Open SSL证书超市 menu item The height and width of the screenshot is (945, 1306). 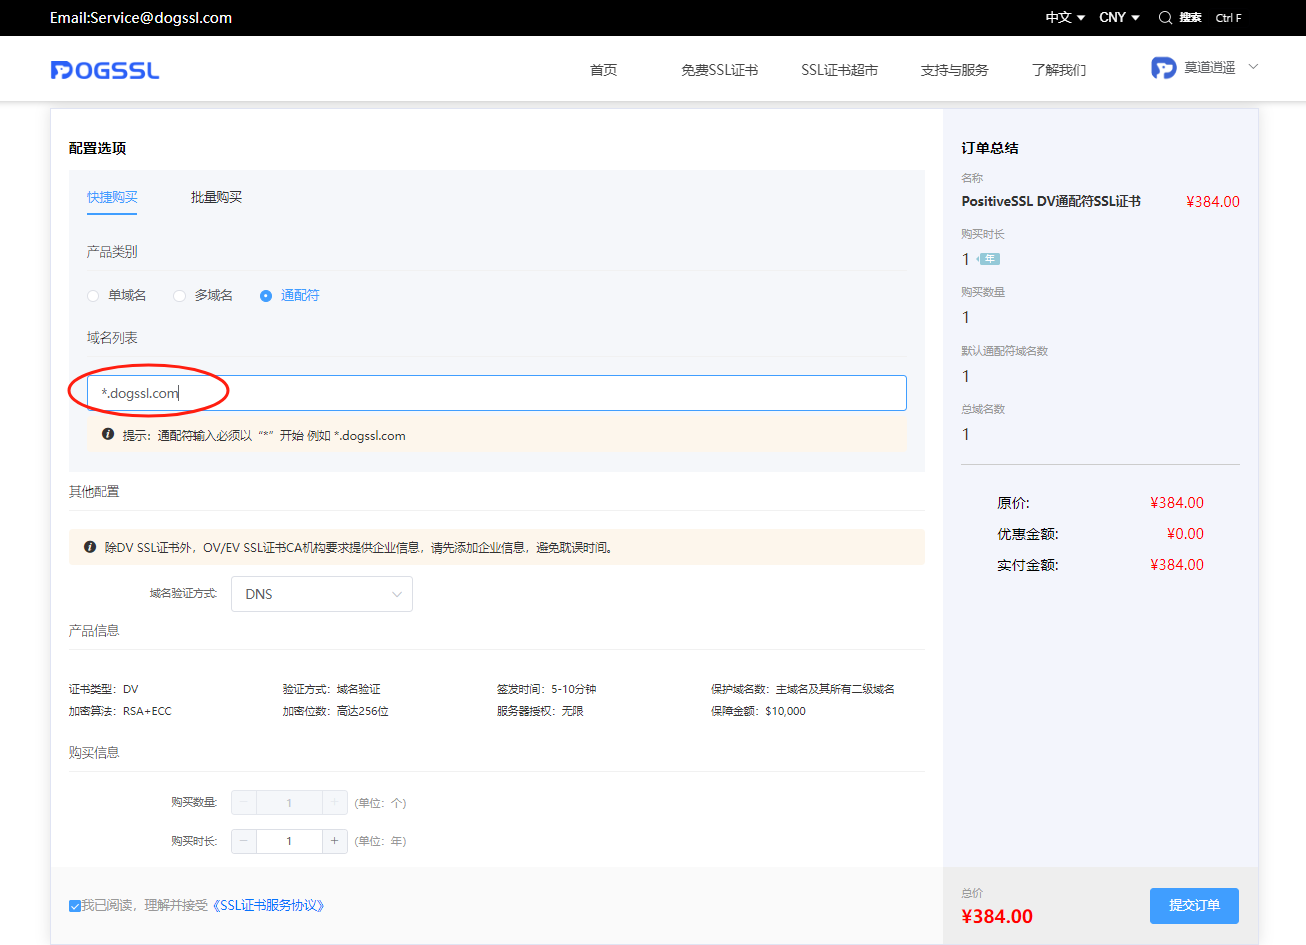839,70
